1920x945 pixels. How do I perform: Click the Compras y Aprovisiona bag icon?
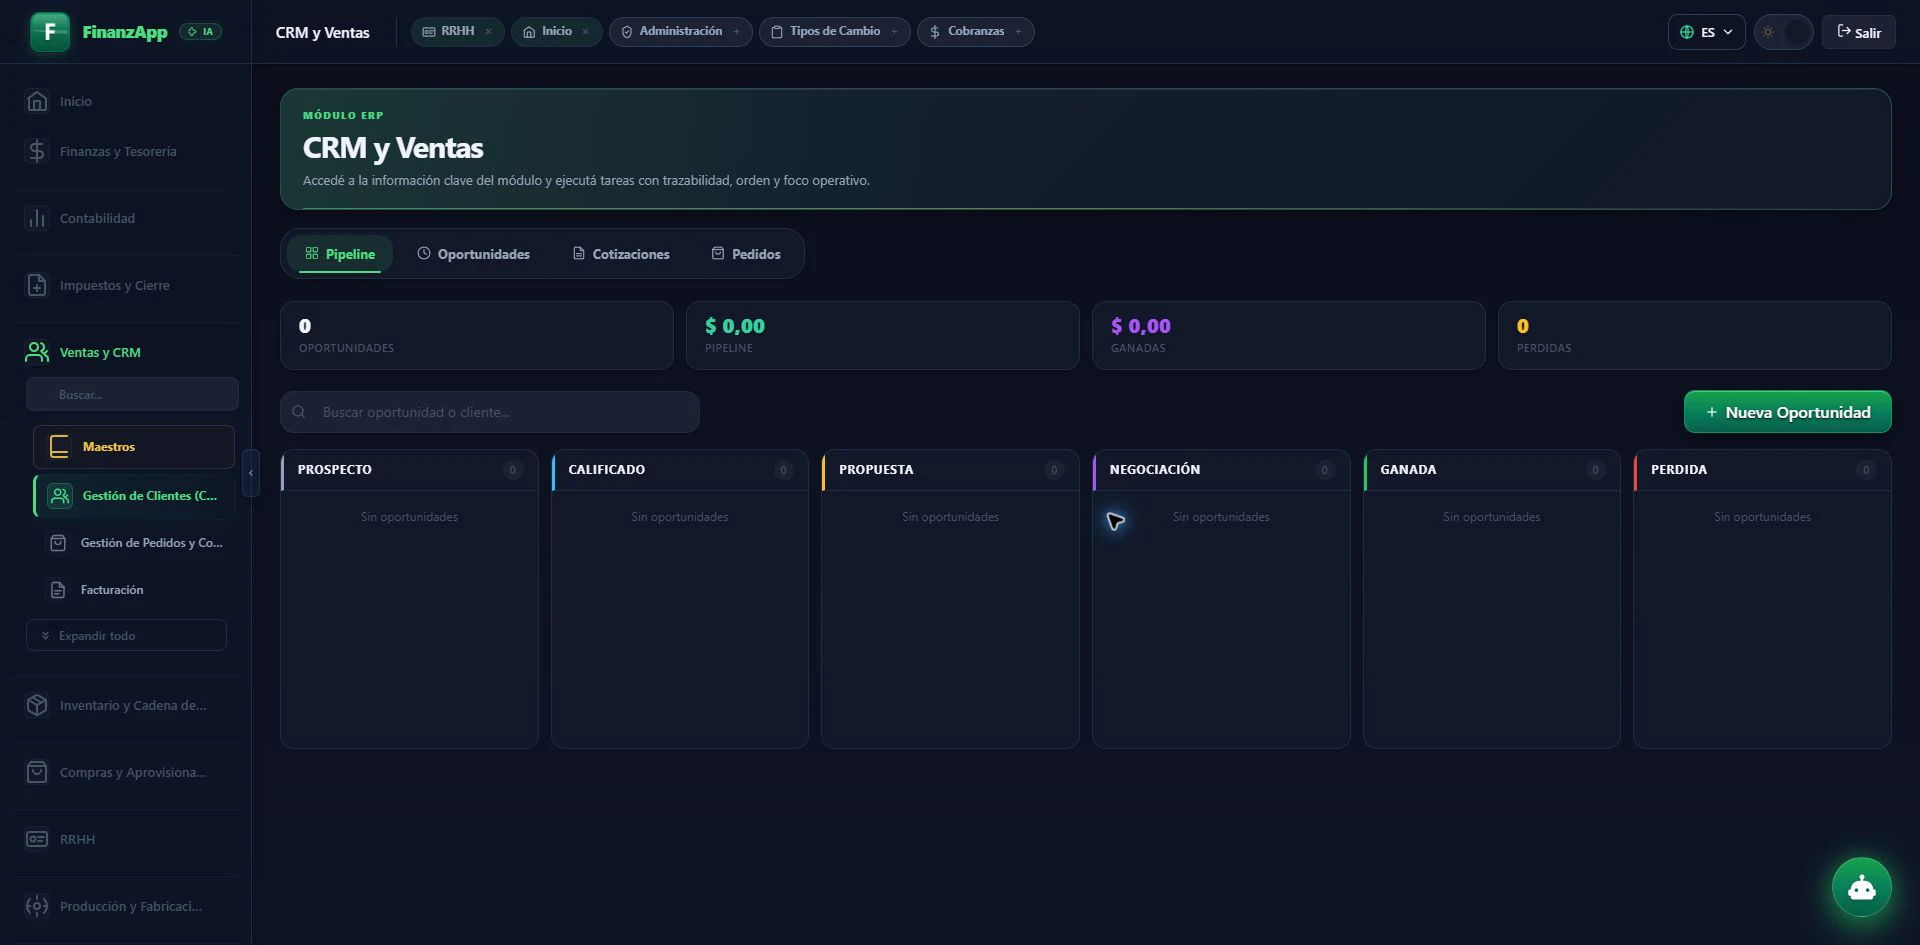(x=37, y=772)
